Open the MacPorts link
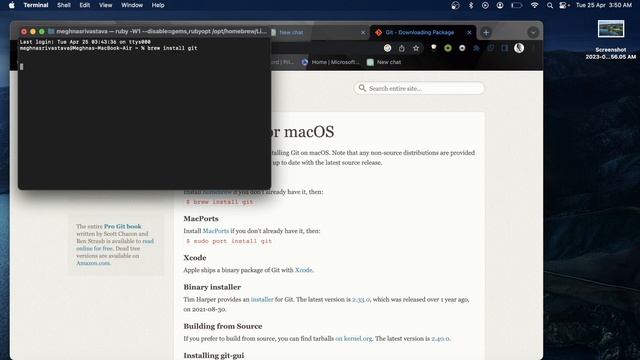The width and height of the screenshot is (640, 360). [216, 231]
